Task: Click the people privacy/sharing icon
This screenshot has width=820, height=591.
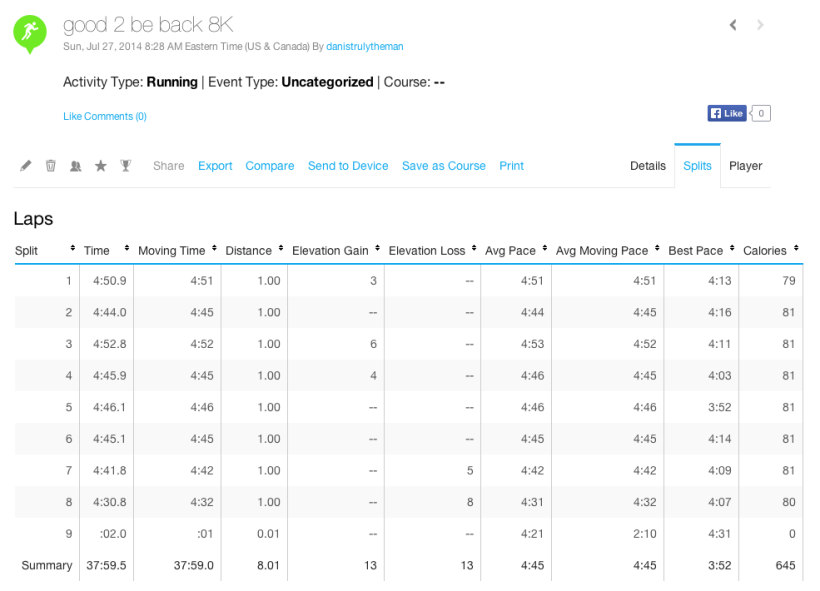Action: [x=75, y=166]
